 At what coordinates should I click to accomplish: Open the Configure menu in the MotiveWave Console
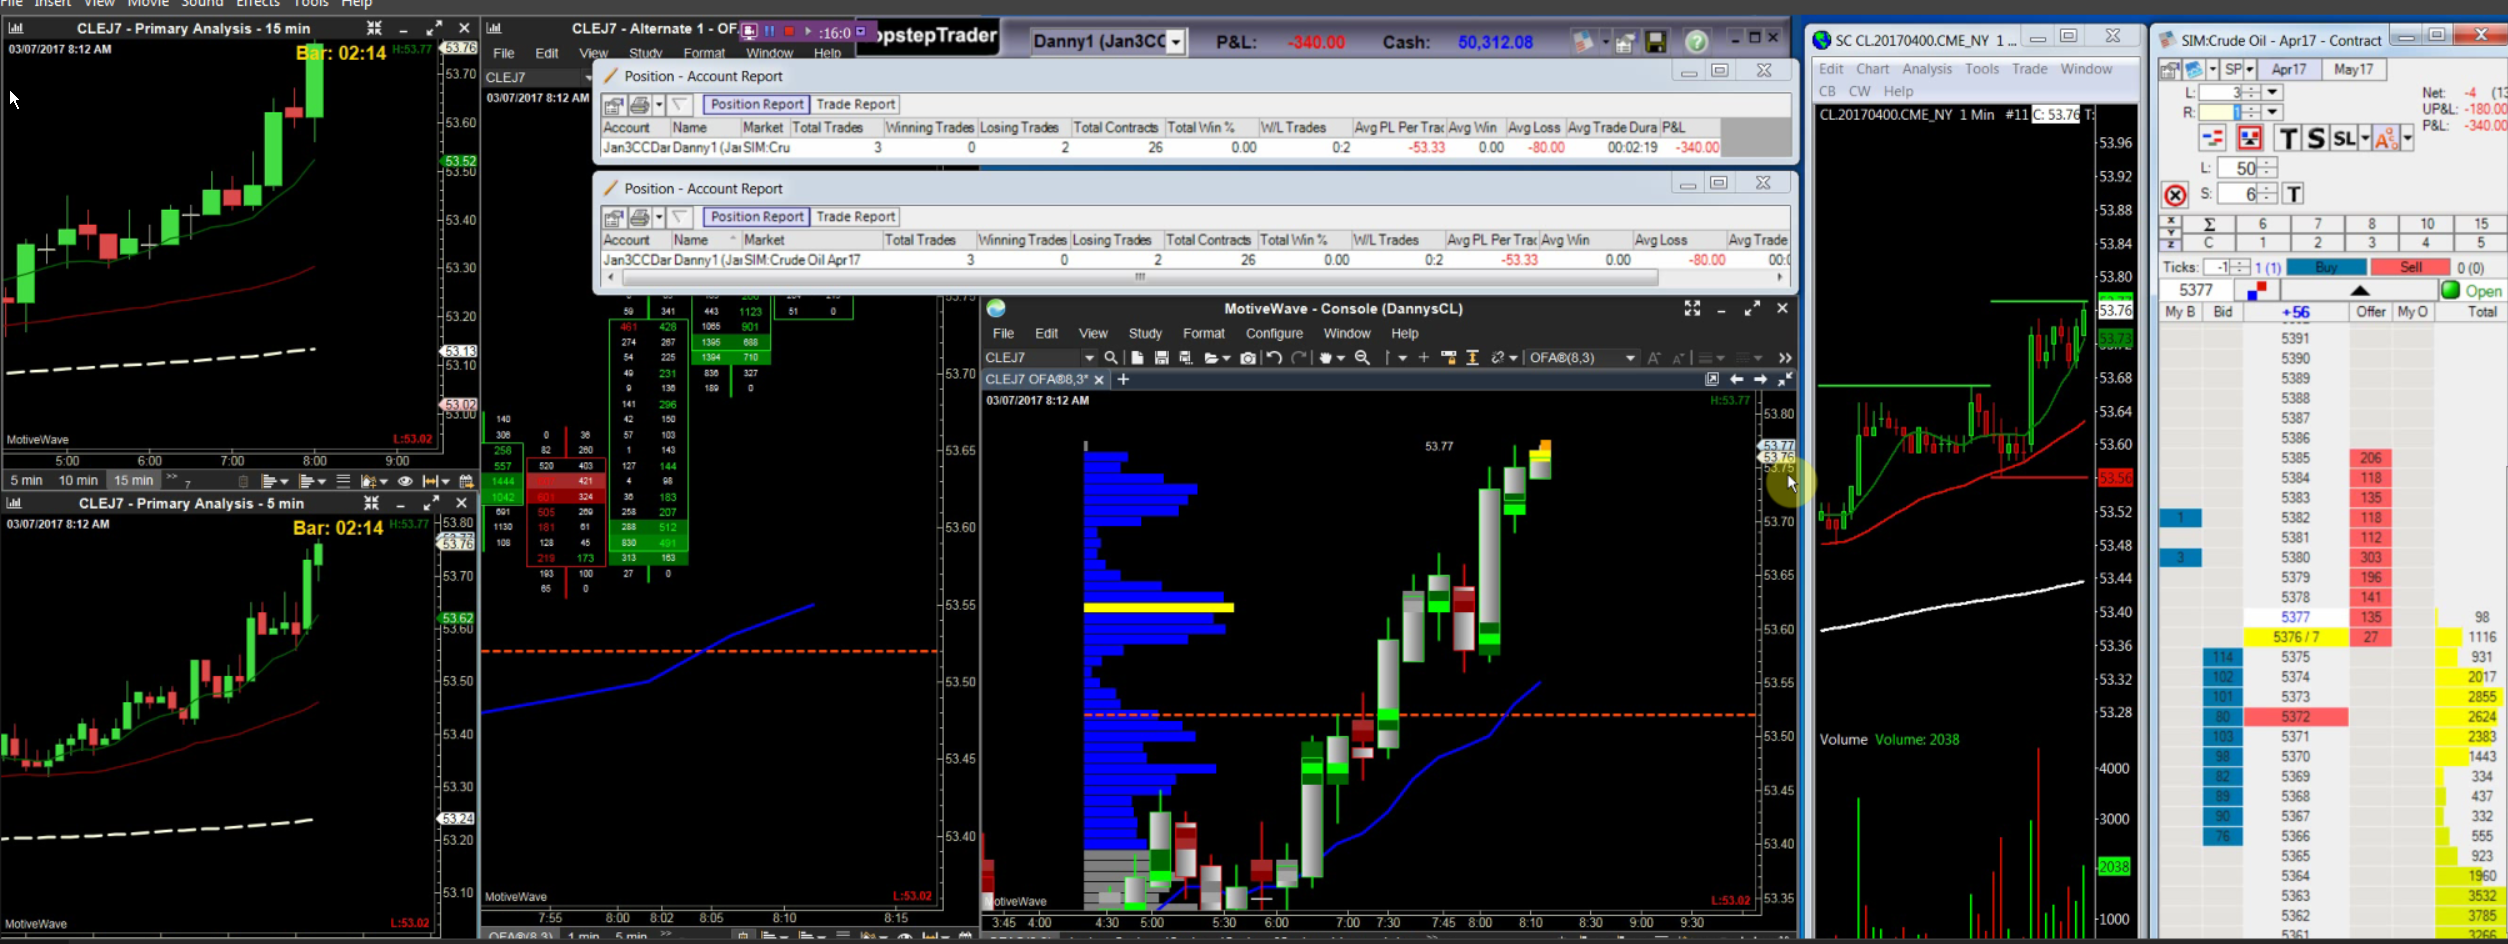tap(1274, 334)
